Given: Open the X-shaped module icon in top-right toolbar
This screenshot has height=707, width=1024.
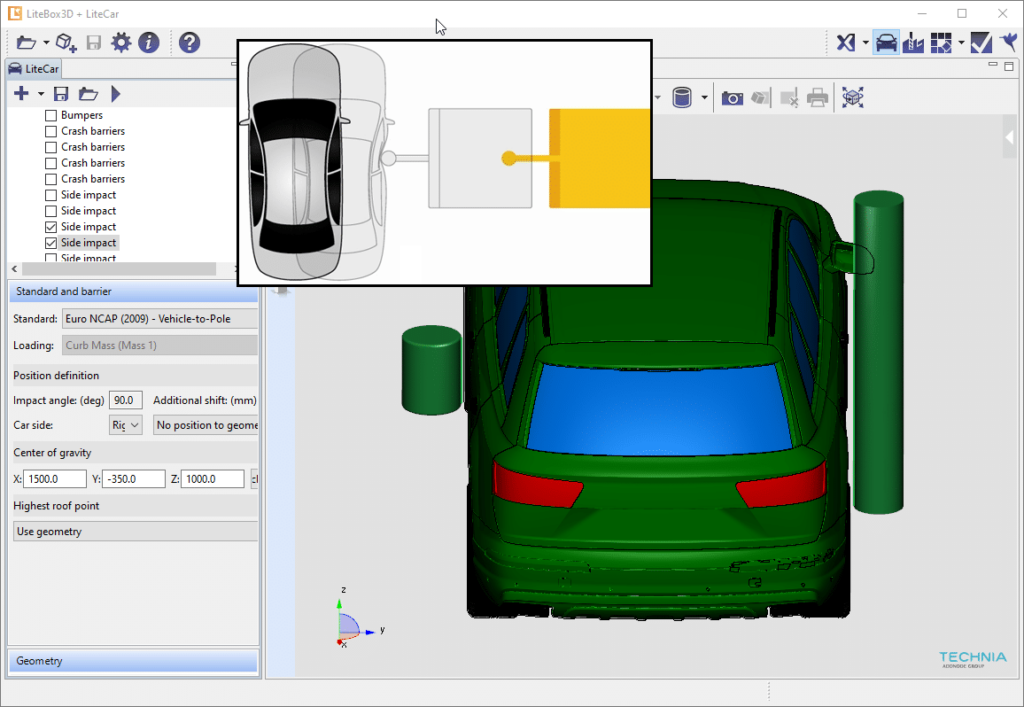Looking at the screenshot, I should 846,43.
